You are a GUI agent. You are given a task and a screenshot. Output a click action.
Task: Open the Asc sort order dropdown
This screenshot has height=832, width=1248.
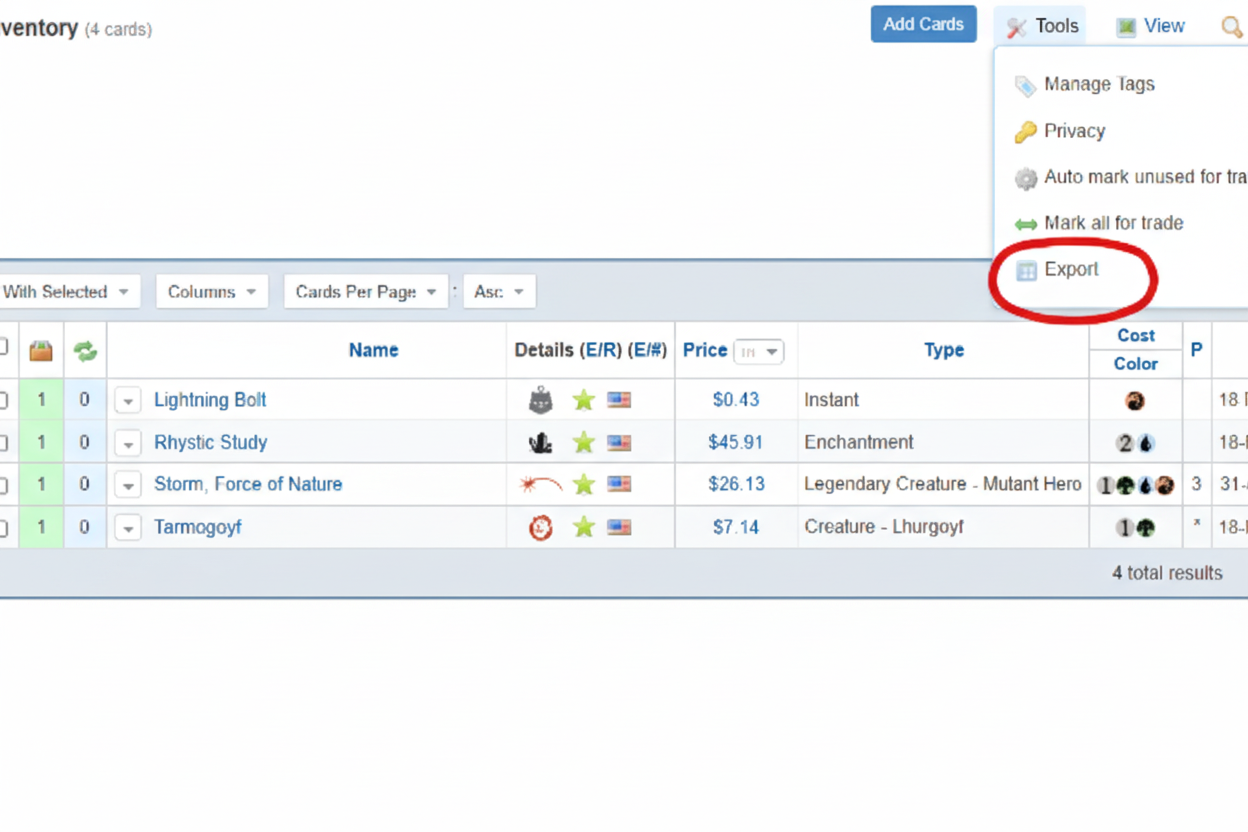click(499, 292)
